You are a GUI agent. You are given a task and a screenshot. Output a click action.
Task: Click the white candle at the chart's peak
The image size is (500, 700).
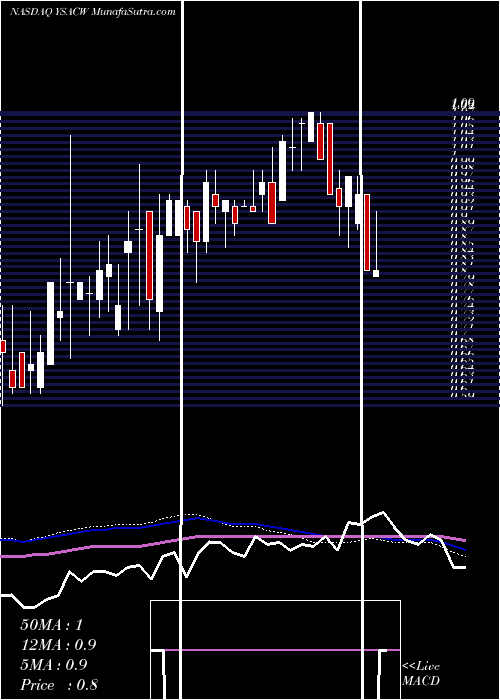click(311, 127)
